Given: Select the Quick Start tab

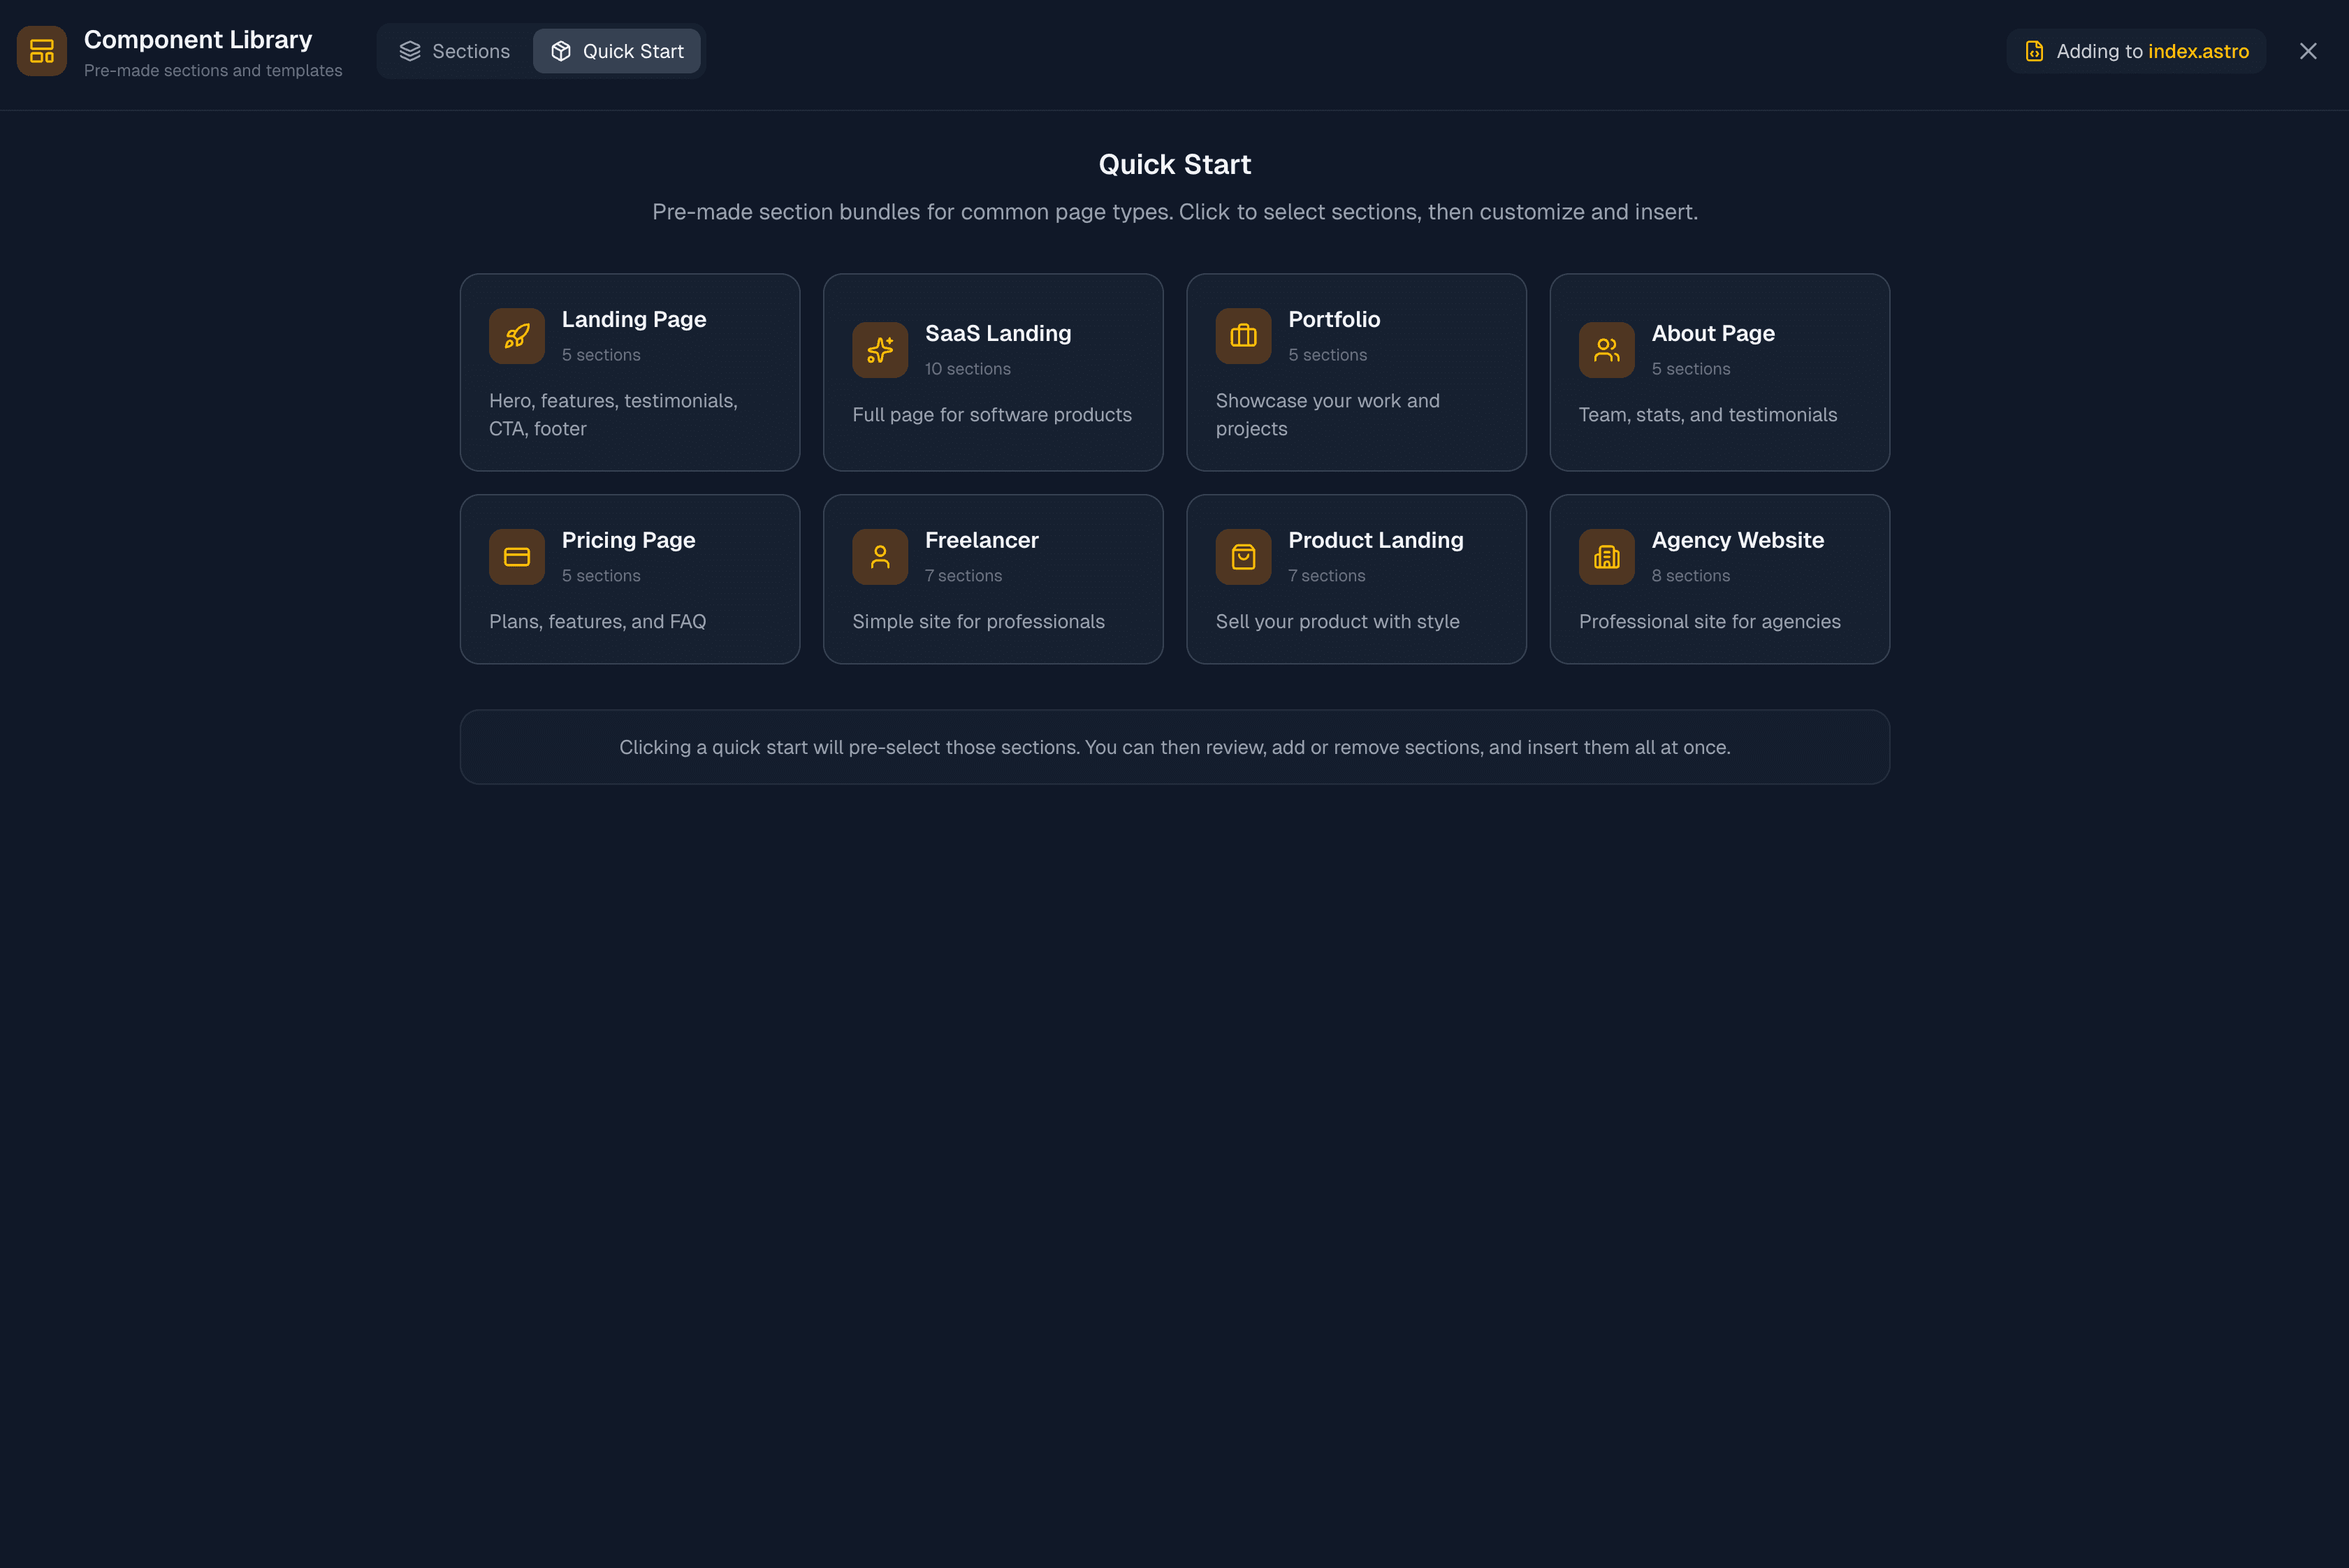Looking at the screenshot, I should (616, 51).
